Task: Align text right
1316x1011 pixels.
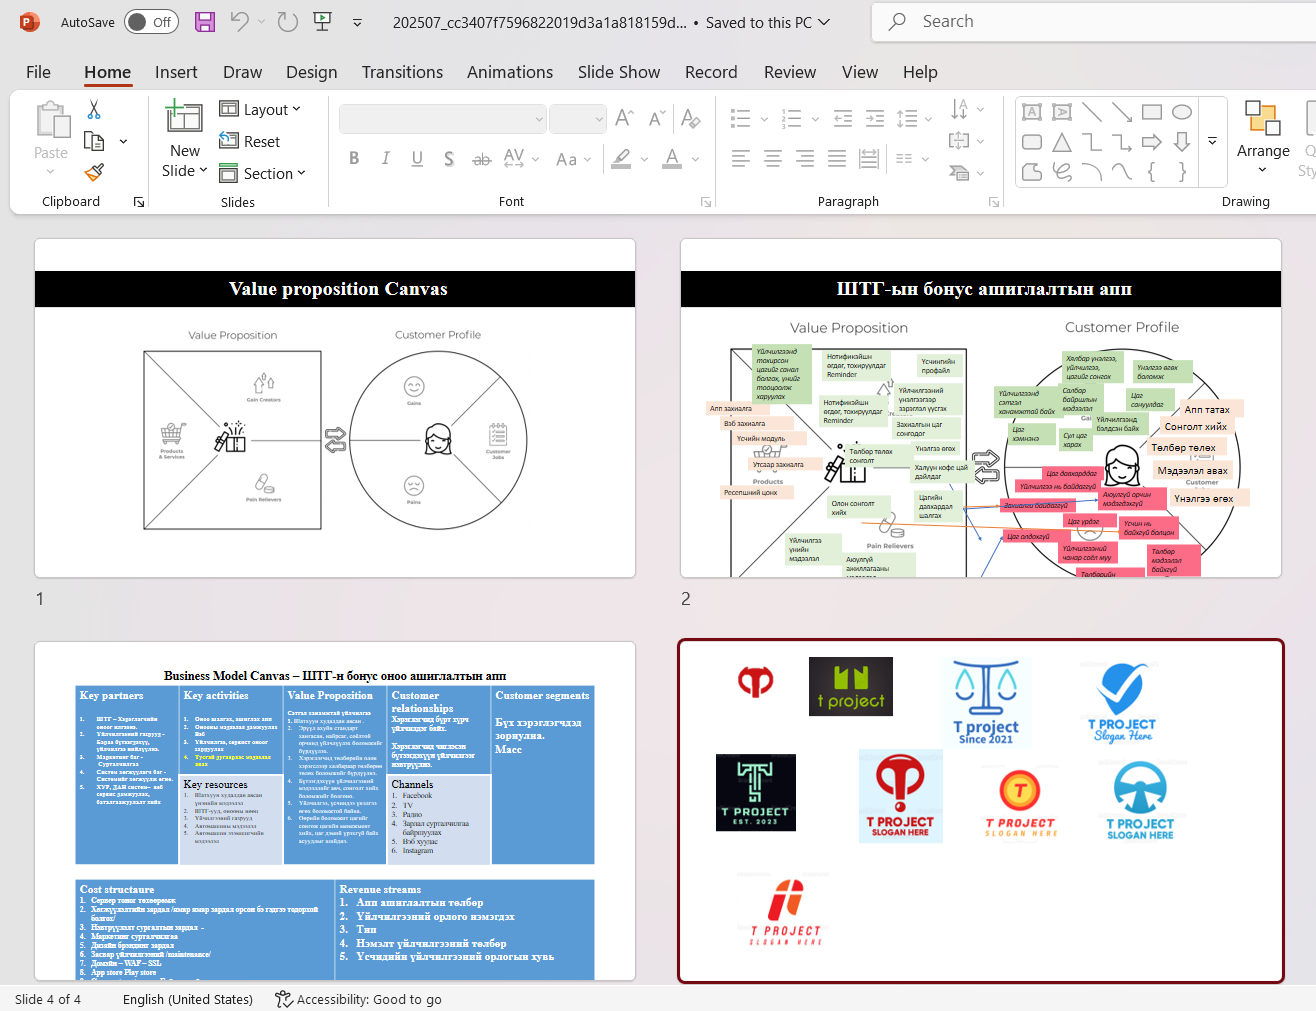Action: click(805, 158)
